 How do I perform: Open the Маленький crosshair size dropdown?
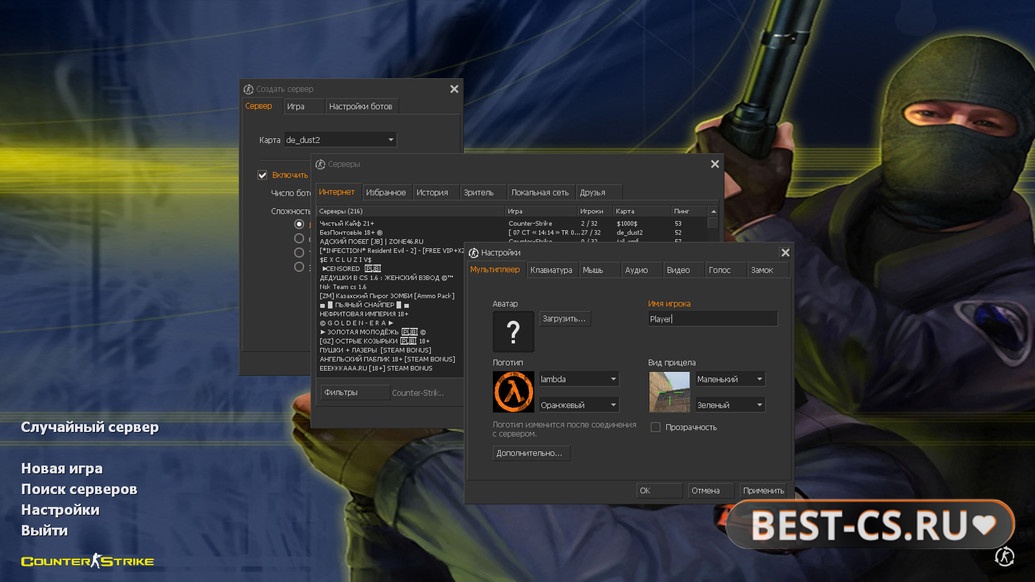tap(729, 379)
